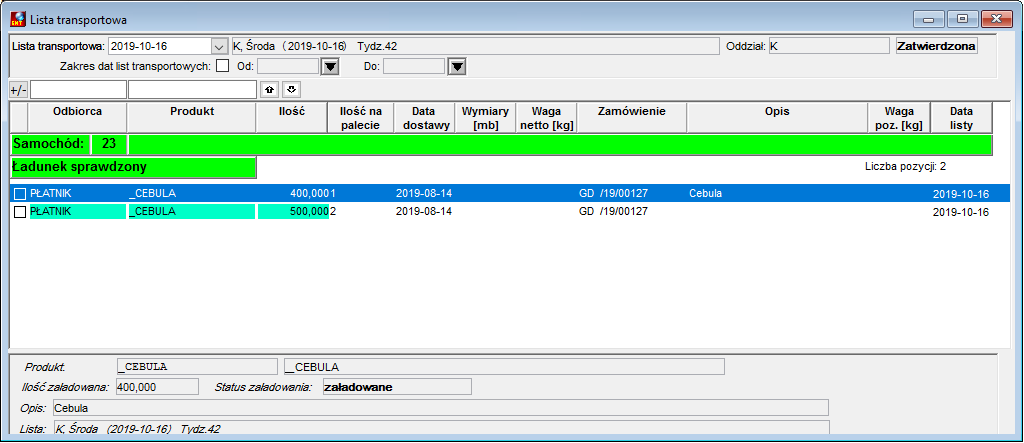
Task: Click PŁATNIK in the highlighted first row
Action: (x=50, y=193)
